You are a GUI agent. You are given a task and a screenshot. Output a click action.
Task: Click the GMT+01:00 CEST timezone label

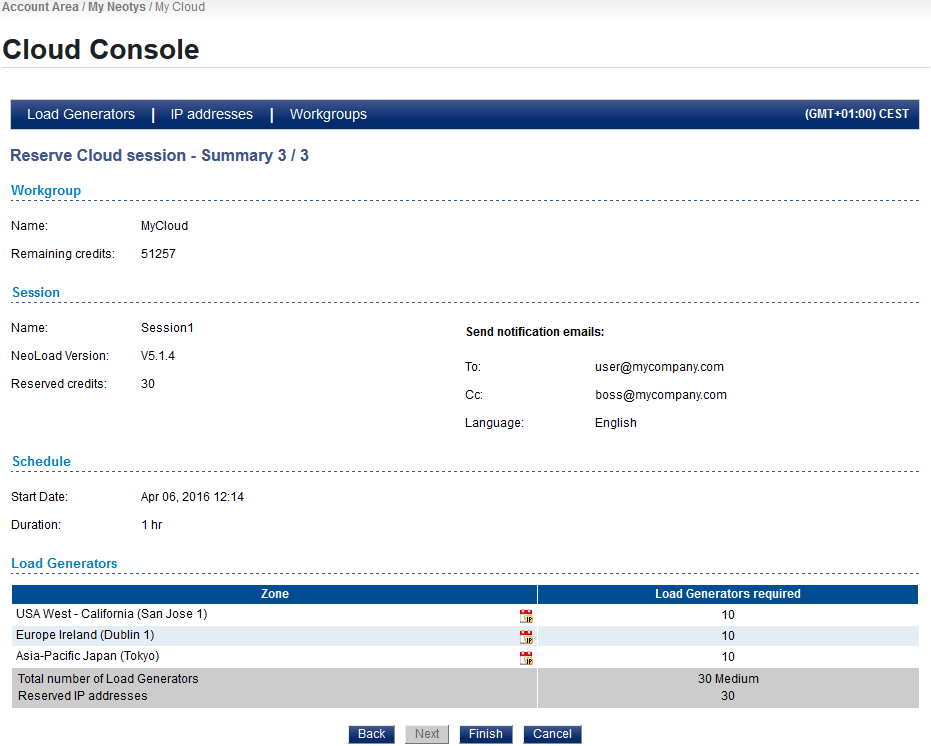point(856,115)
